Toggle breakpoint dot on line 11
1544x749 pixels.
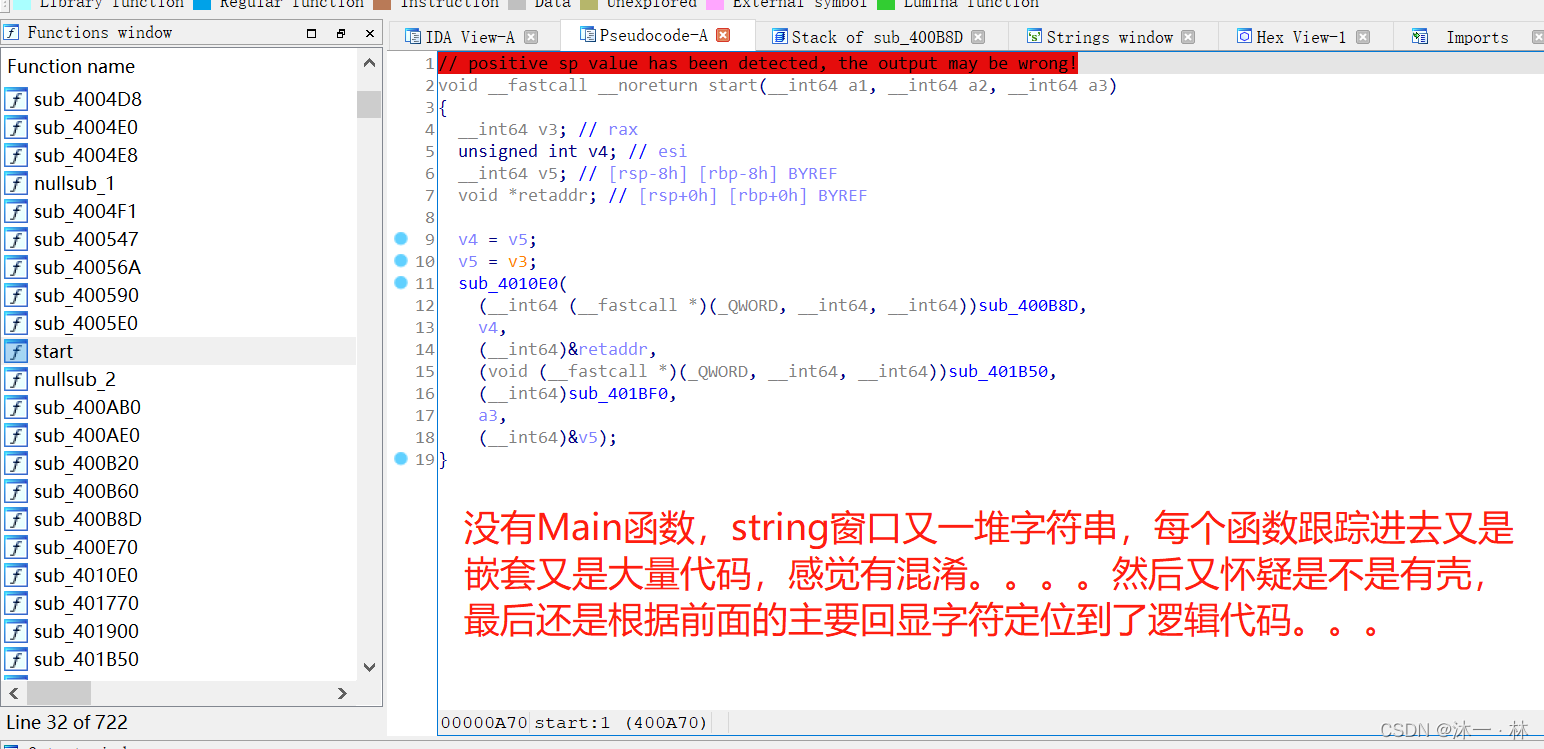(401, 282)
